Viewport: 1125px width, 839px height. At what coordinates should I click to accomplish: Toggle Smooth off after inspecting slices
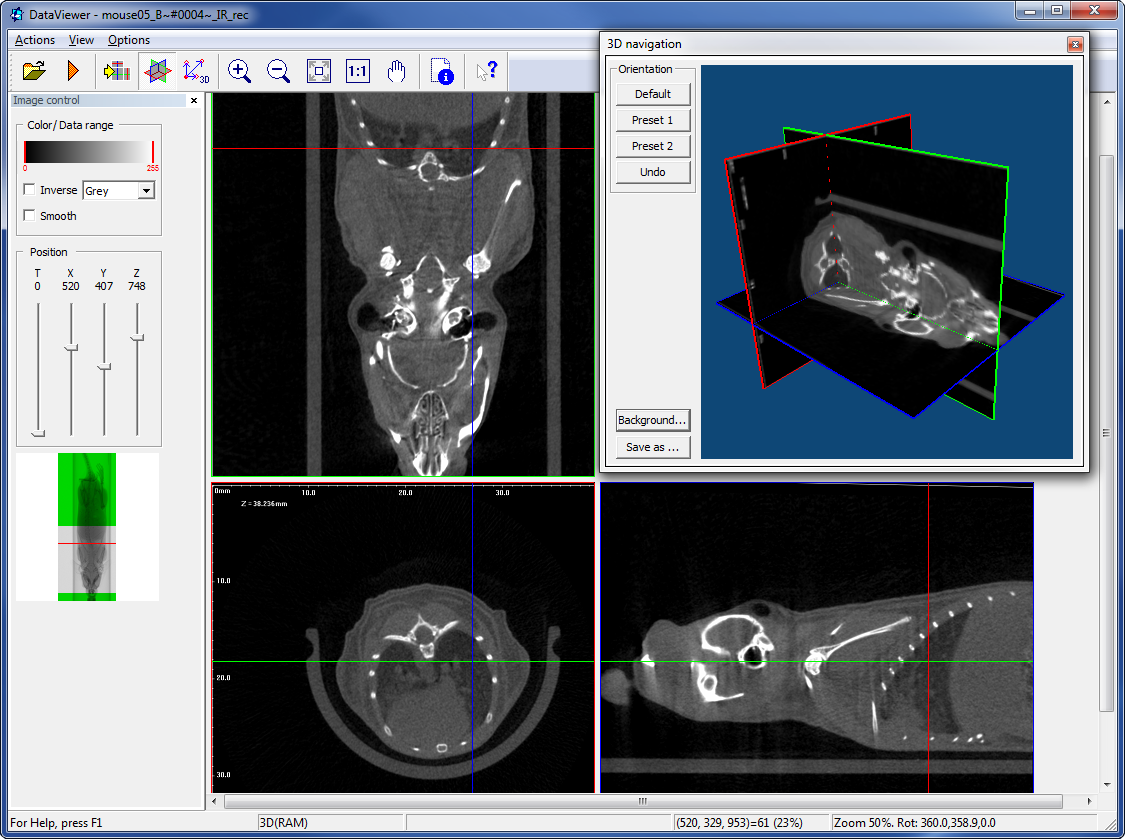(27, 215)
